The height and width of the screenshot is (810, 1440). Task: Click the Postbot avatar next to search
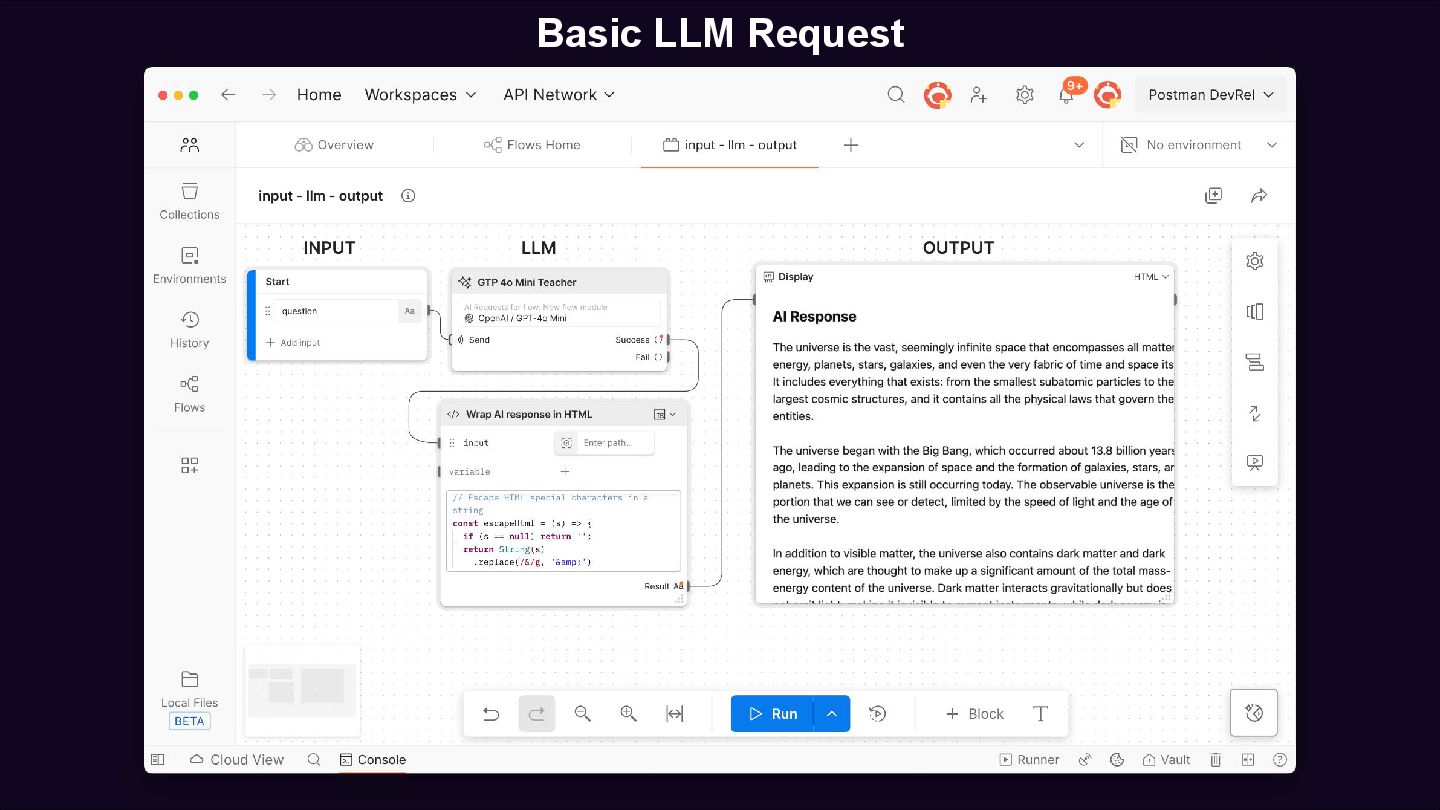(x=937, y=95)
